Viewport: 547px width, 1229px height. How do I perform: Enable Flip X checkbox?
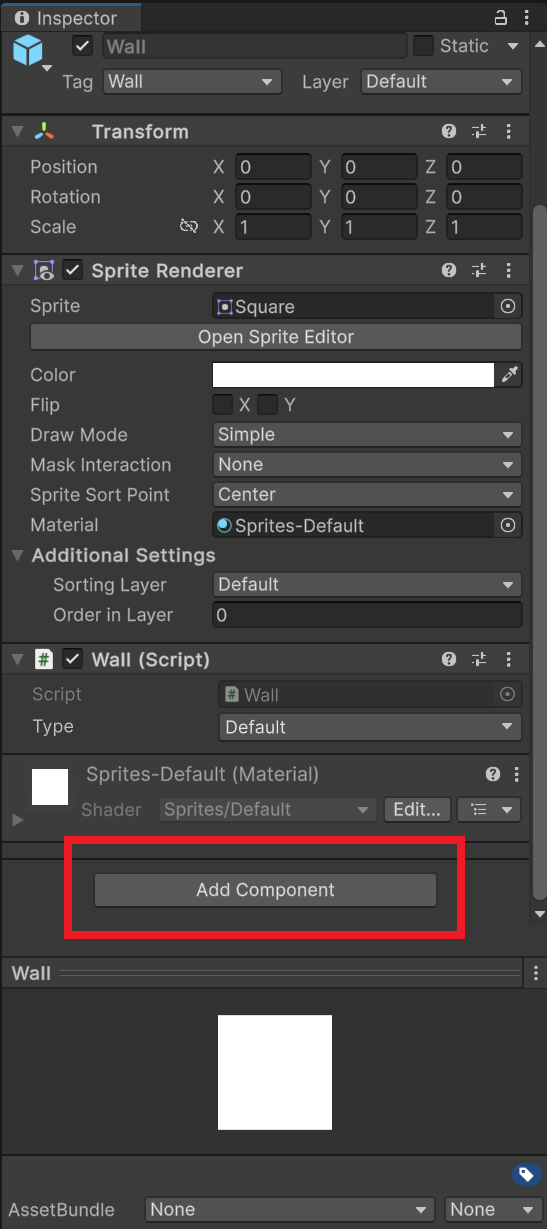pyautogui.click(x=223, y=405)
